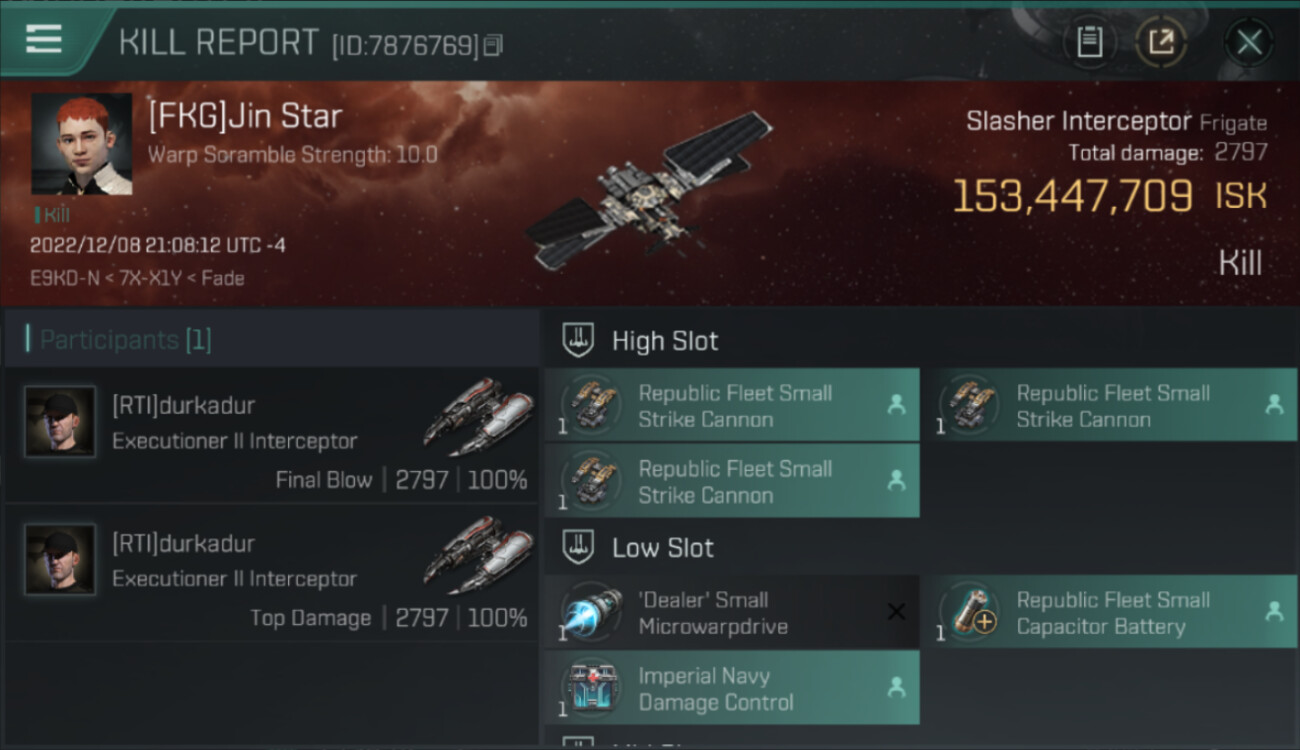Click the clipboard report icon

1089,42
